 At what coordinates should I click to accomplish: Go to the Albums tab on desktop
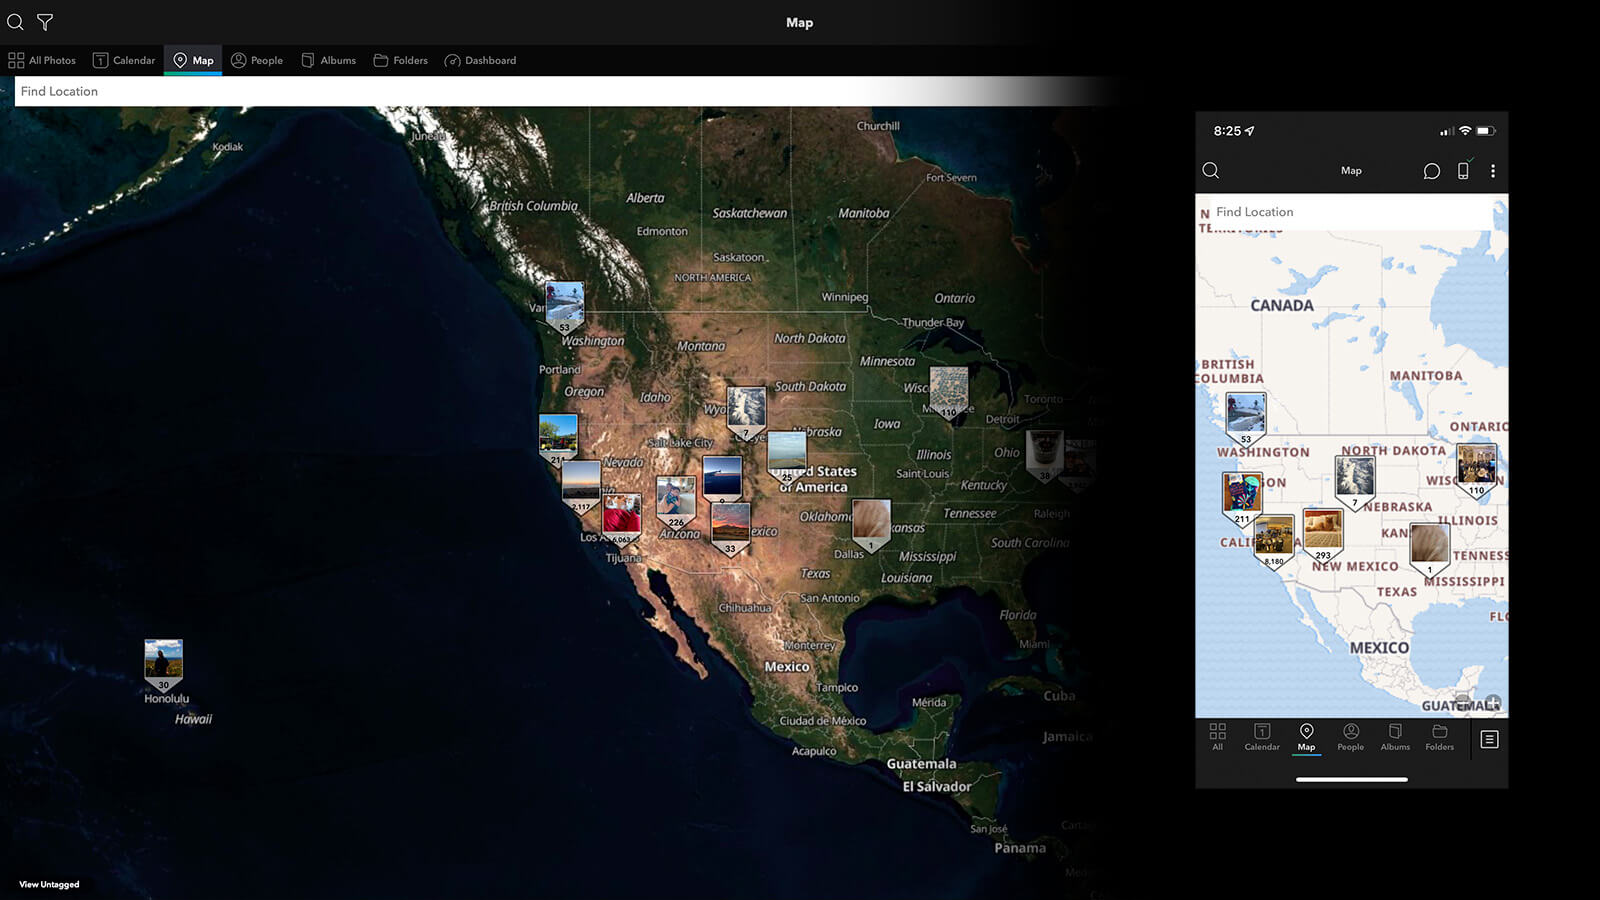coord(329,60)
